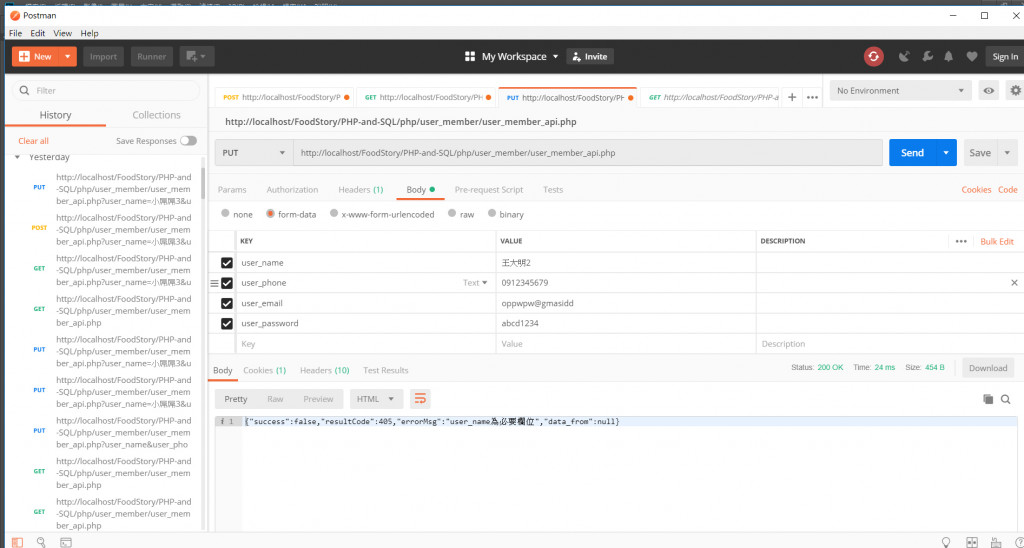Open environment quick look eye icon
The image size is (1024, 548).
989,91
